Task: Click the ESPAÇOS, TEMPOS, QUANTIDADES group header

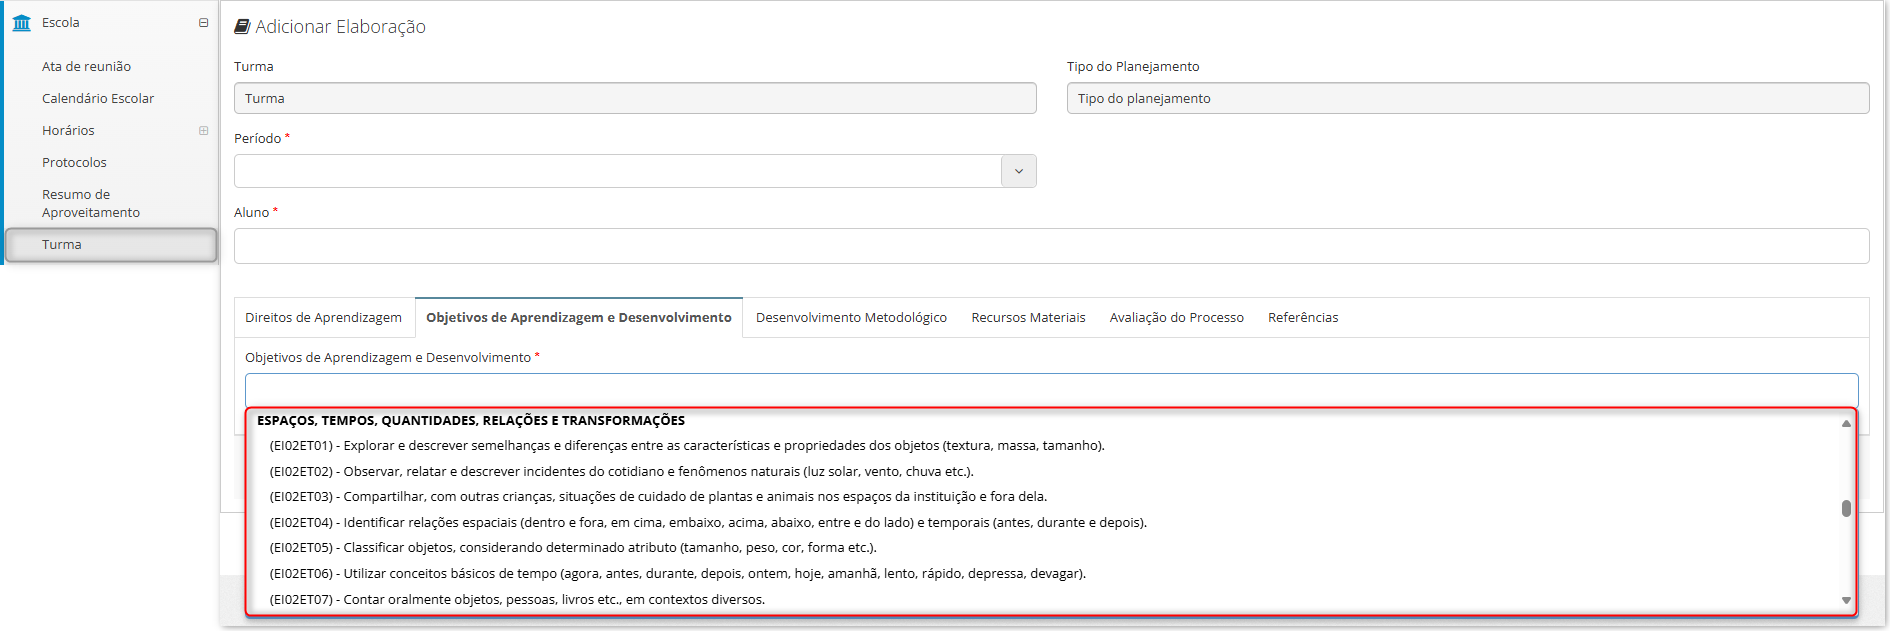Action: 471,421
